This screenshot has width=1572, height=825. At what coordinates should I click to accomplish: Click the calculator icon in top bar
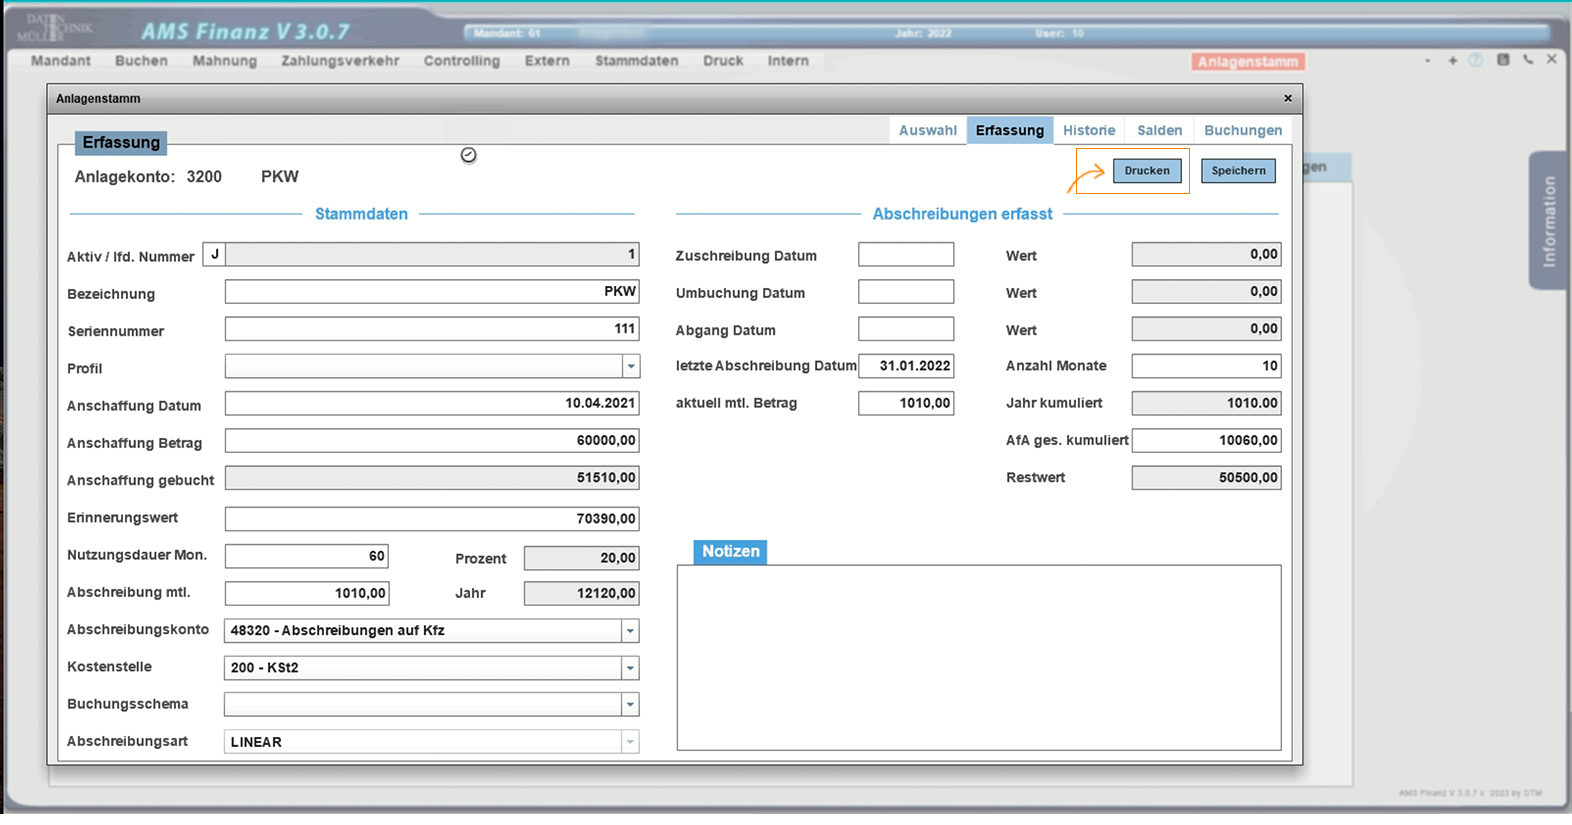[x=1503, y=60]
